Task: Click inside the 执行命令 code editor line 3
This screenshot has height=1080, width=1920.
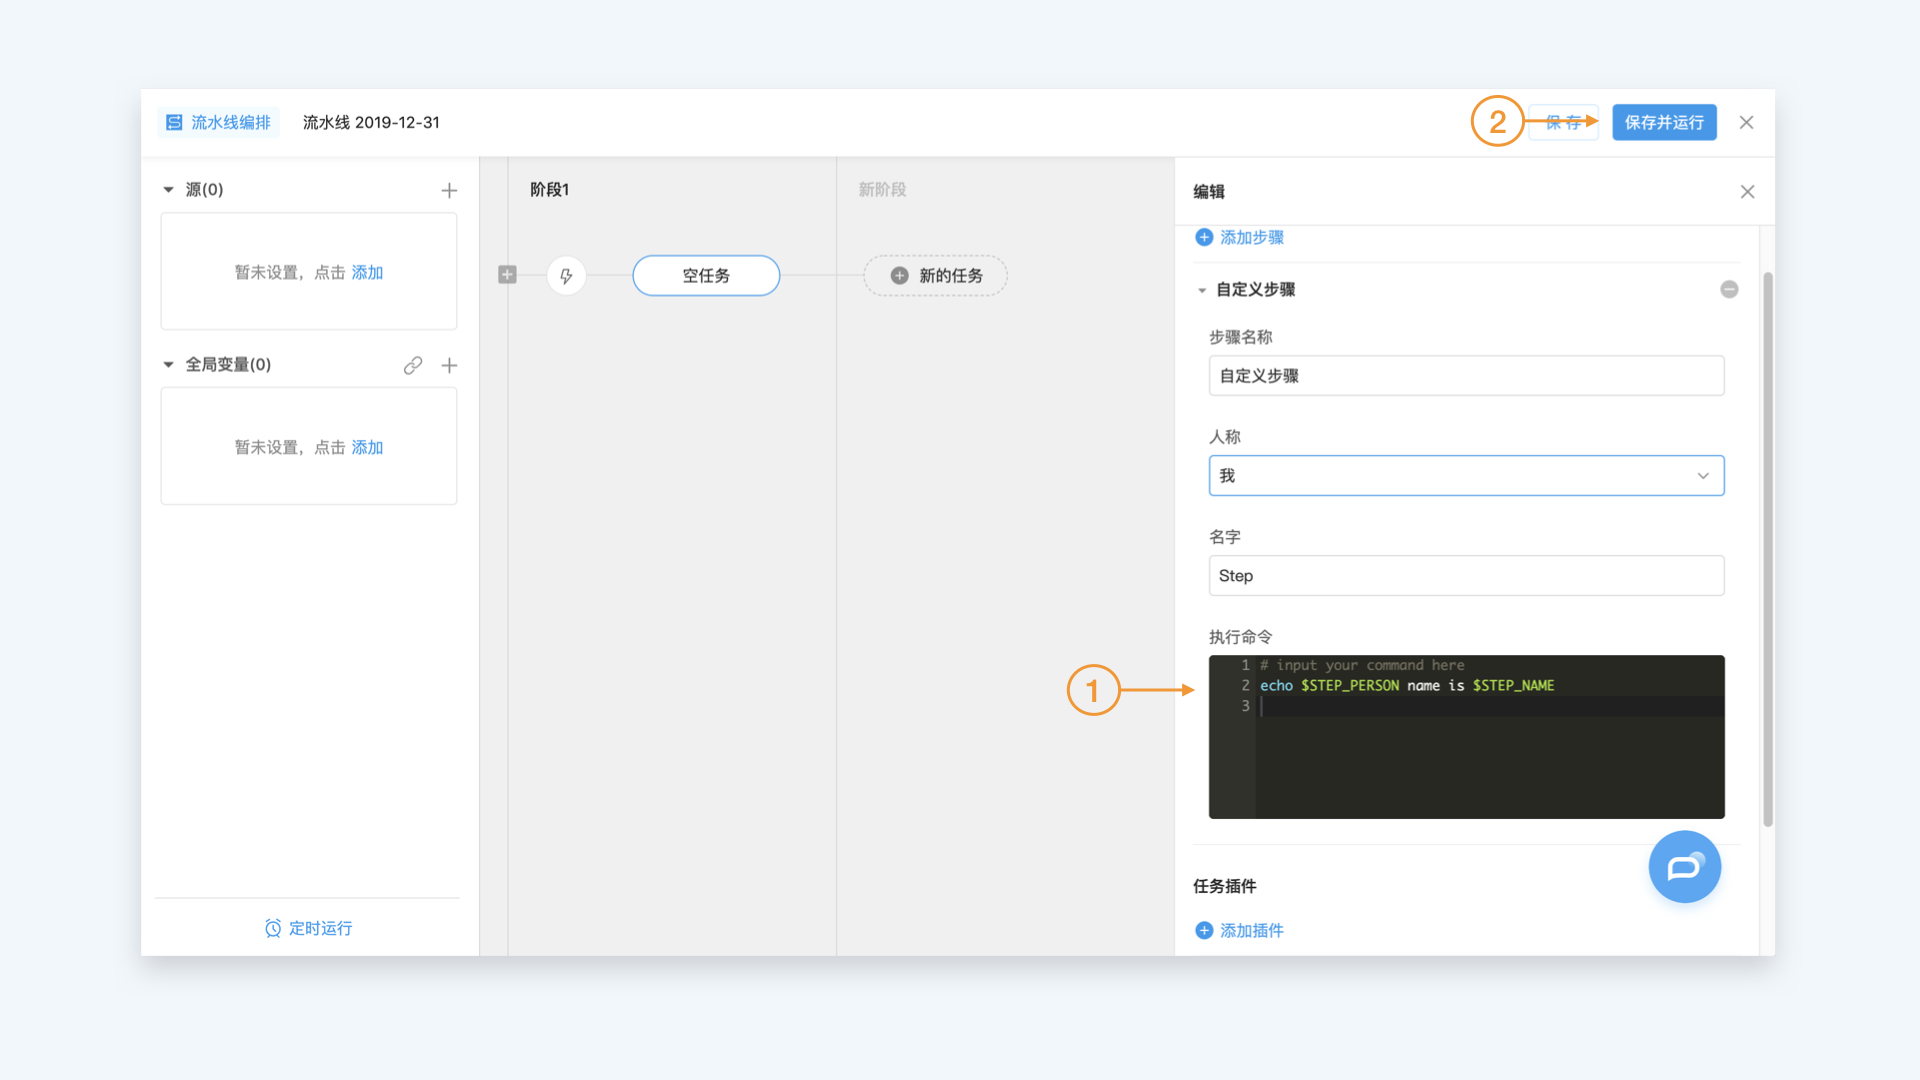Action: pos(1490,706)
